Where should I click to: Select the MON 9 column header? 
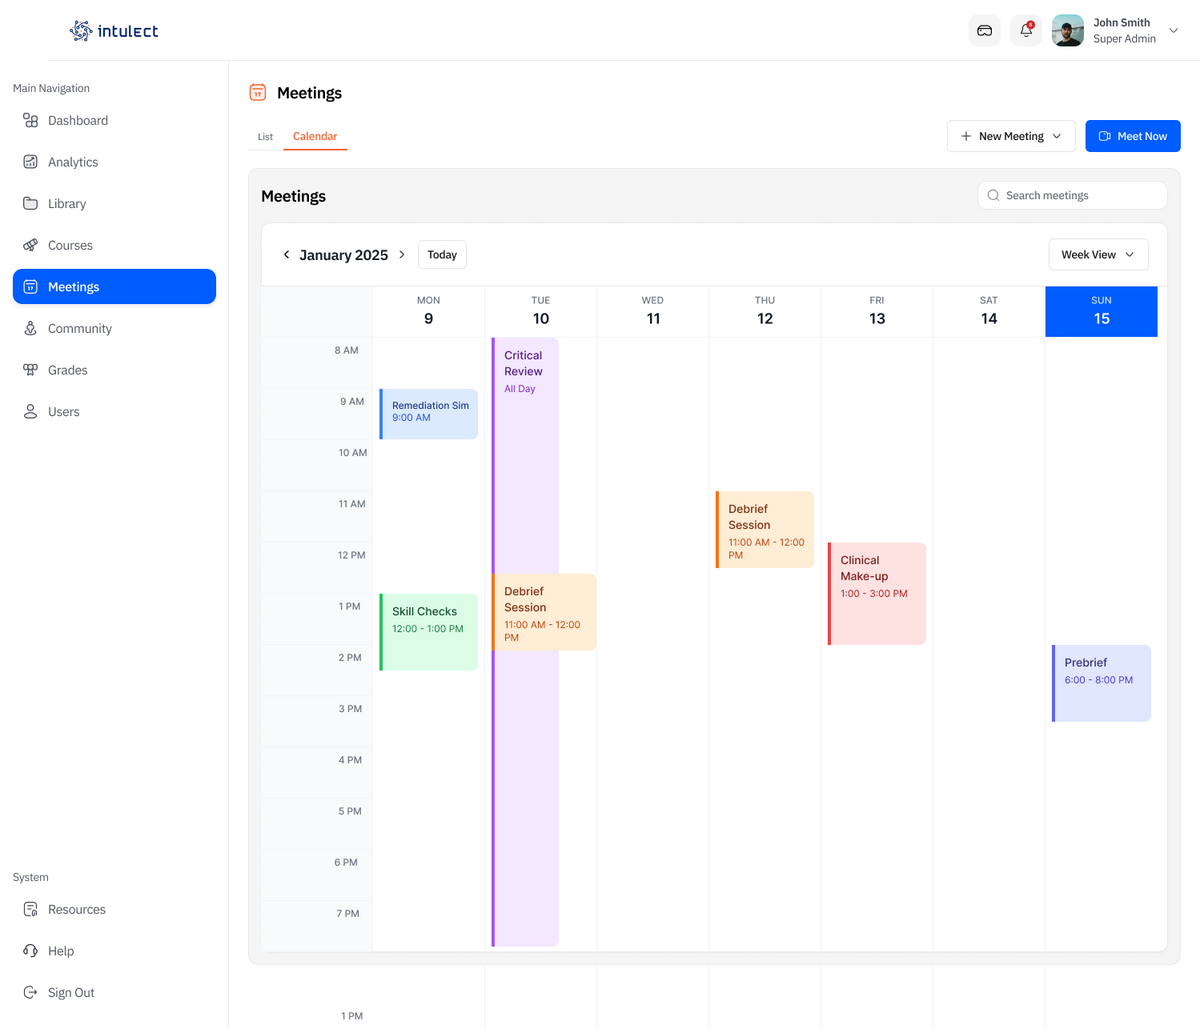[x=429, y=311]
